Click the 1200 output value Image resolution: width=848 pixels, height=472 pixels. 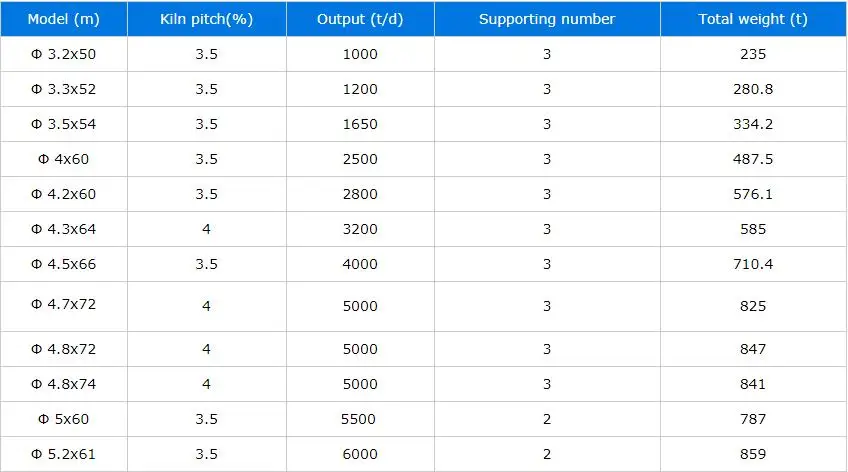(360, 89)
